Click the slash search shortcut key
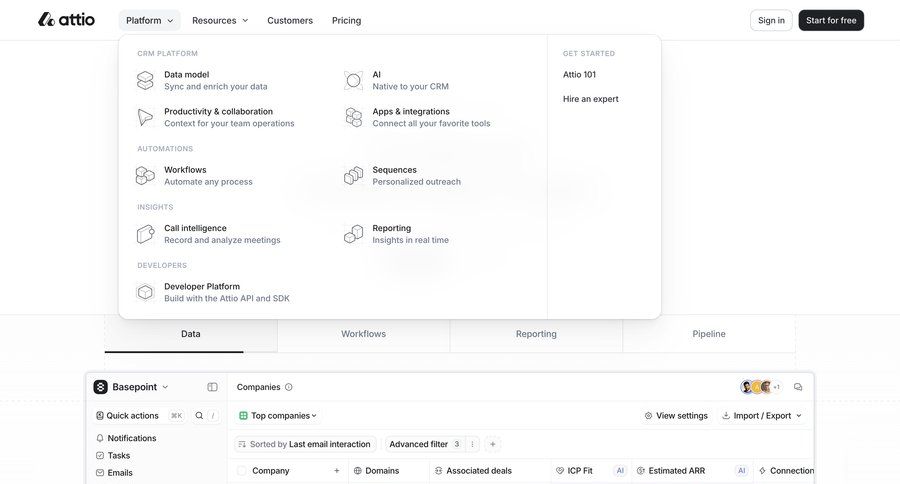The image size is (900, 484). 213,416
